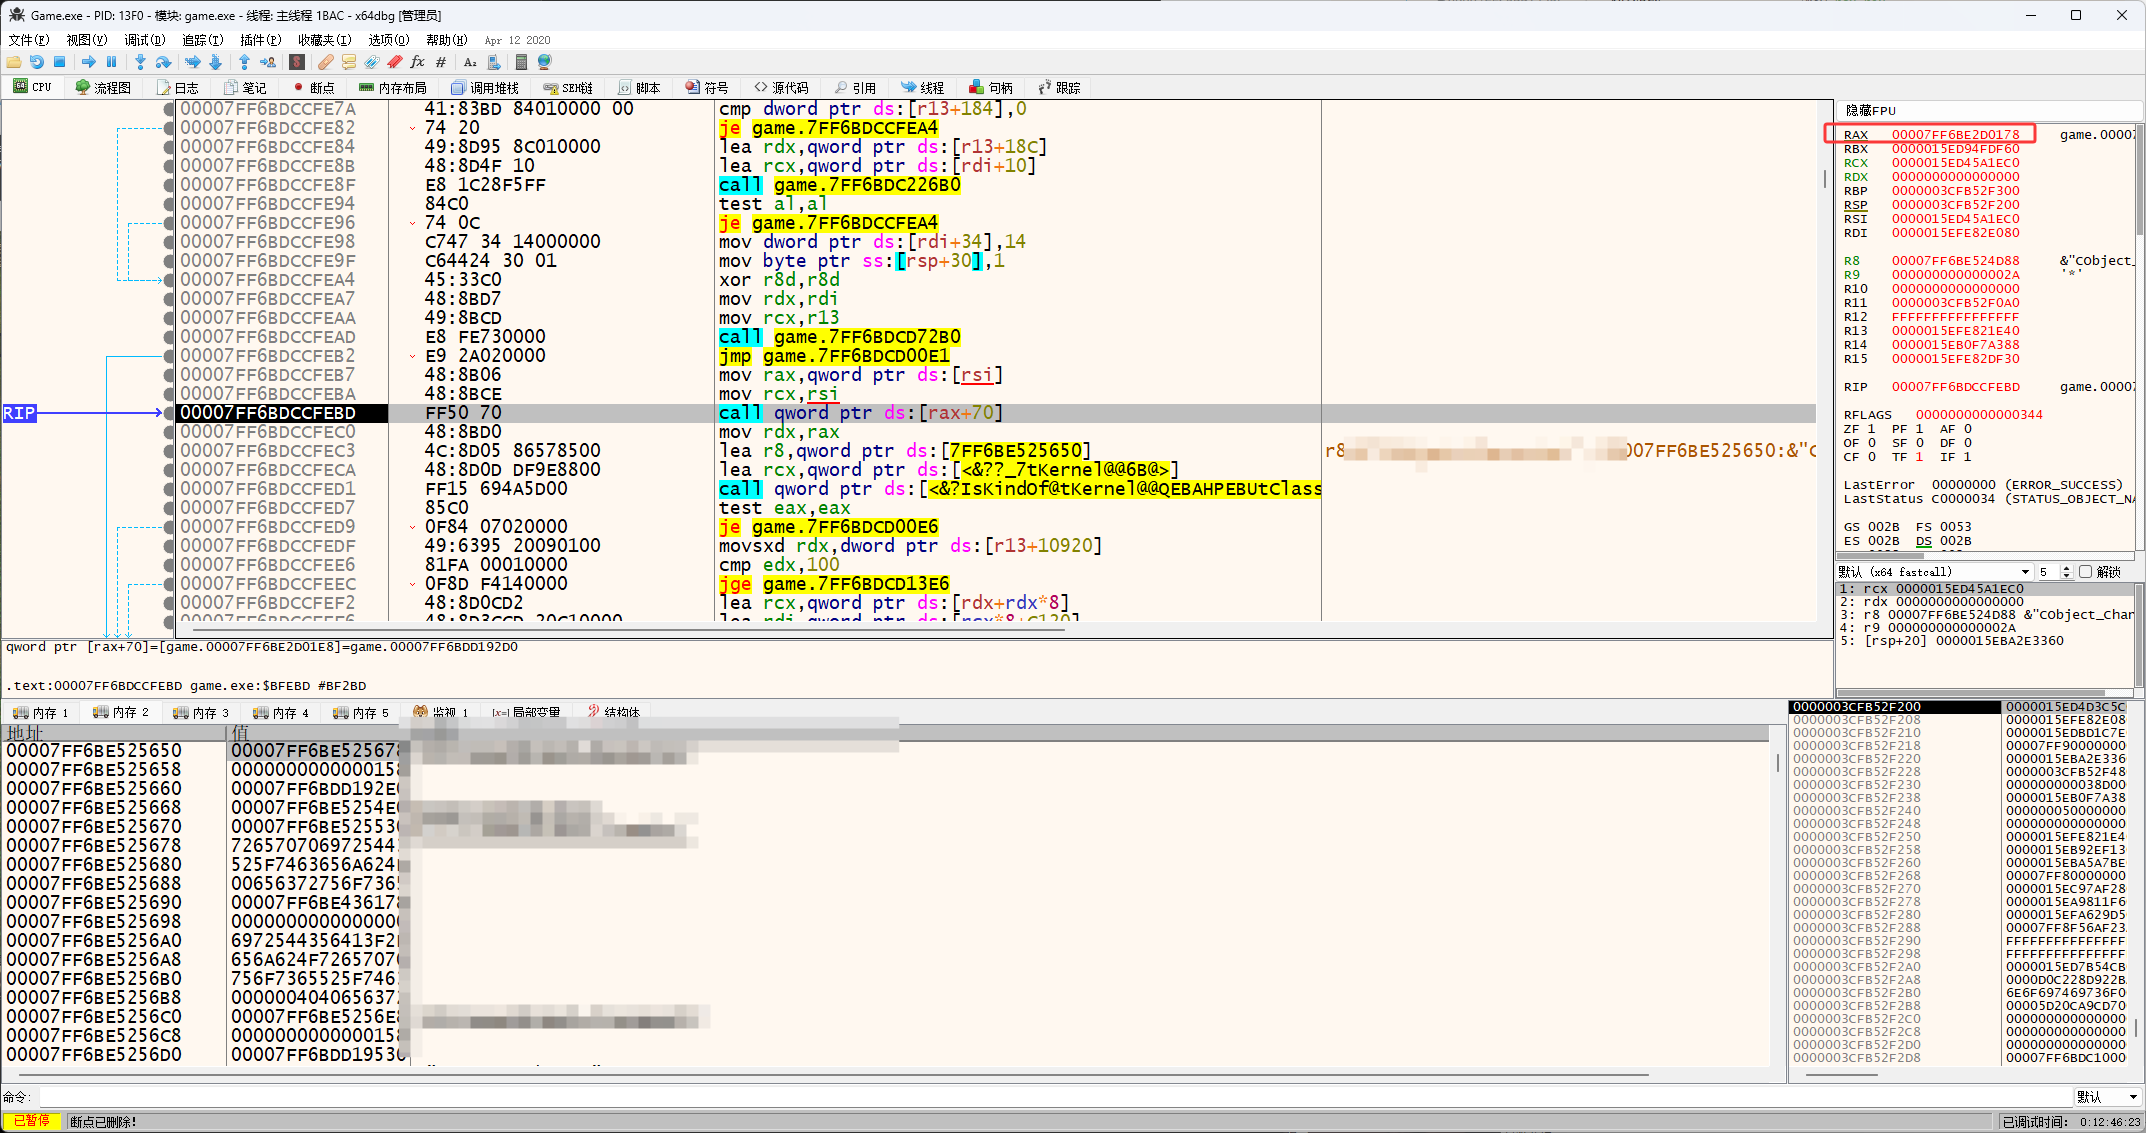
Task: Click the Step Into arrow icon
Action: point(140,62)
